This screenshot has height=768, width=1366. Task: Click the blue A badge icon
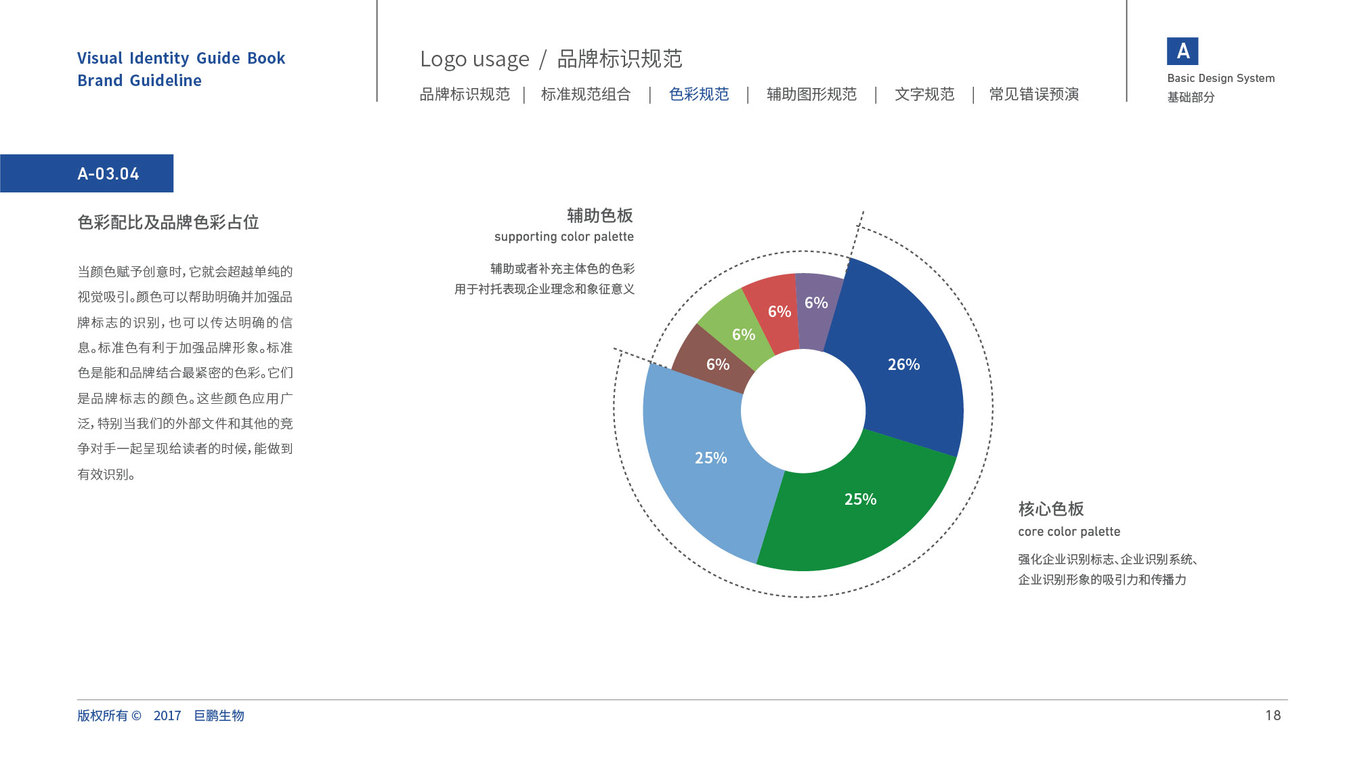coord(1182,51)
